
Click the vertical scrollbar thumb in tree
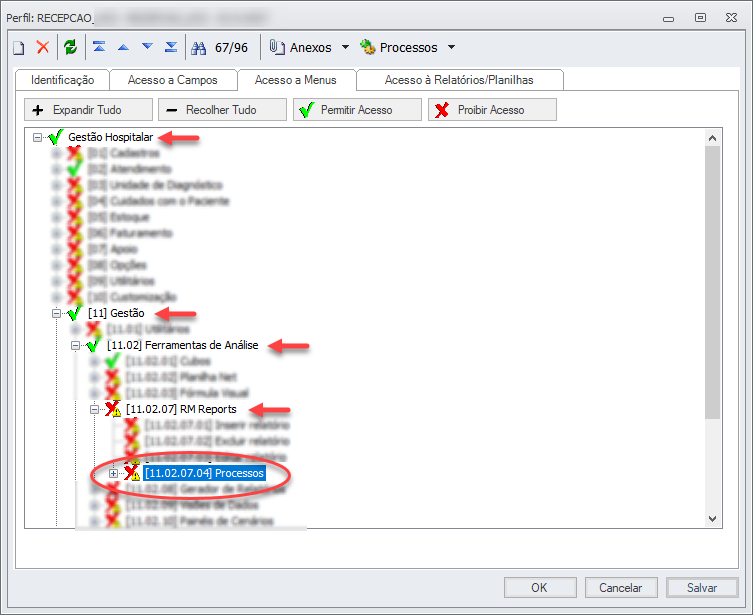(x=712, y=282)
